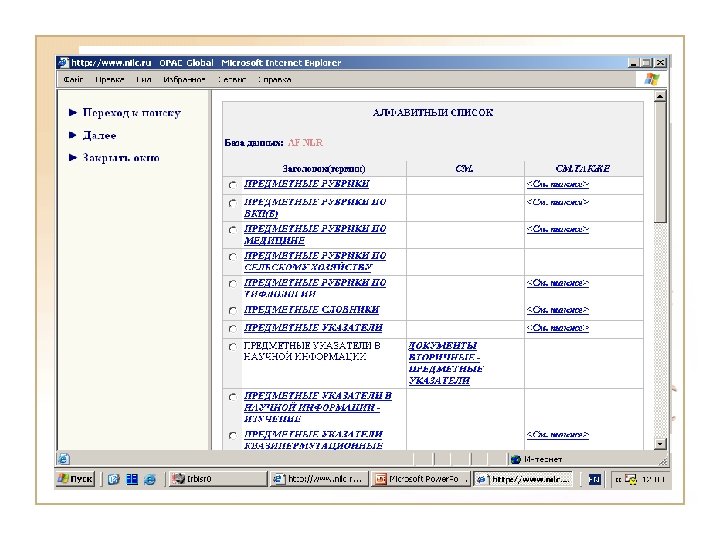The width and height of the screenshot is (720, 540).
Task: Open the Пуск start button
Action: [75, 479]
